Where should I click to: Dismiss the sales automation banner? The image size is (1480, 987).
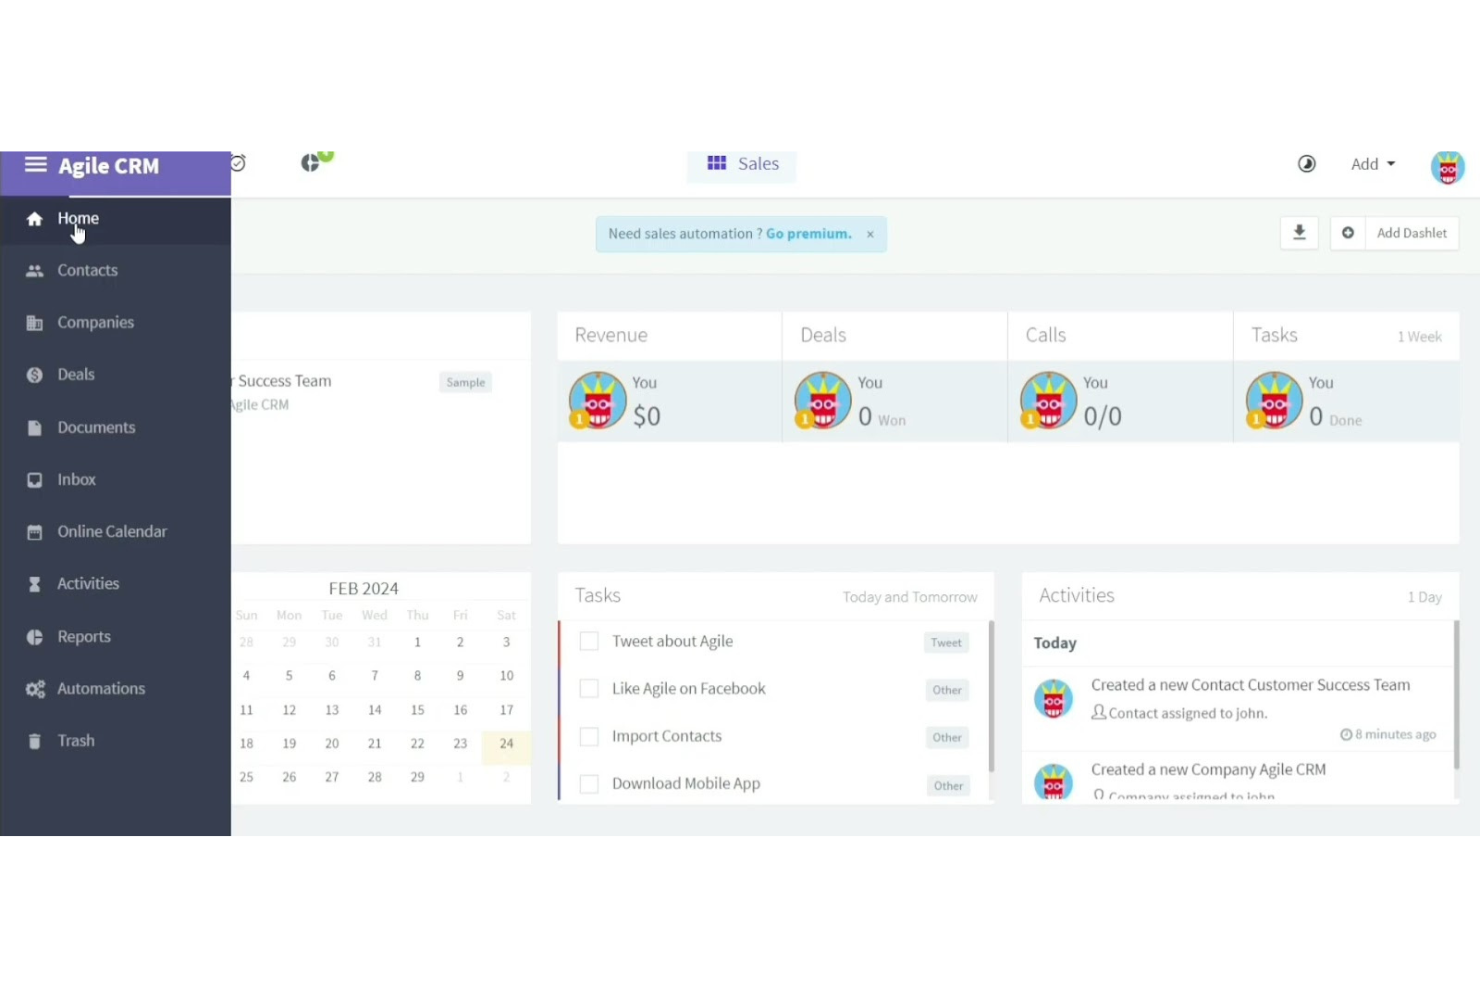870,234
